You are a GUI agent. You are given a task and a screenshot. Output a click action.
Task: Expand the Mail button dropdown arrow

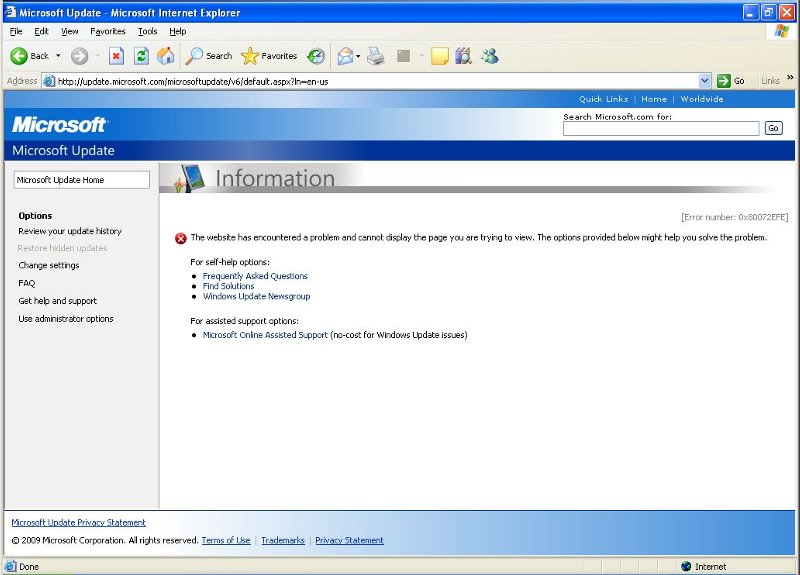click(358, 56)
